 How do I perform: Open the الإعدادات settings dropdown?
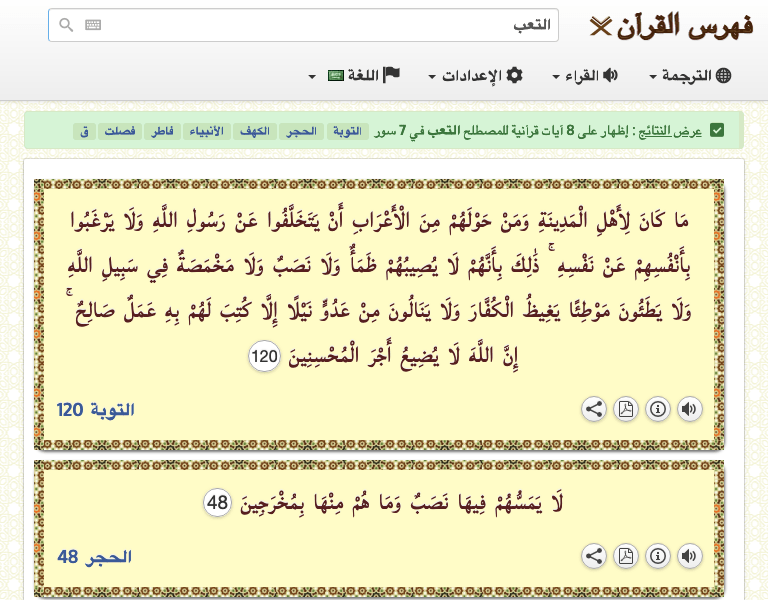(x=476, y=76)
